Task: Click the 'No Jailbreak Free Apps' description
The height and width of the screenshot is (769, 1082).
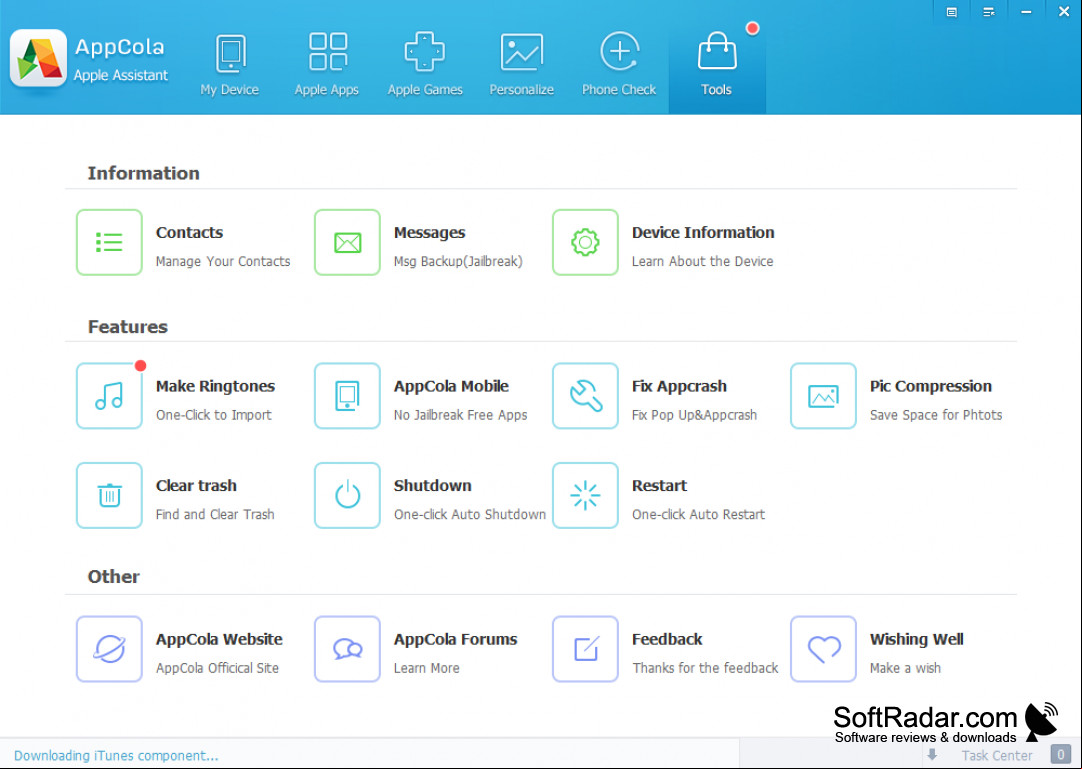Action: [460, 415]
